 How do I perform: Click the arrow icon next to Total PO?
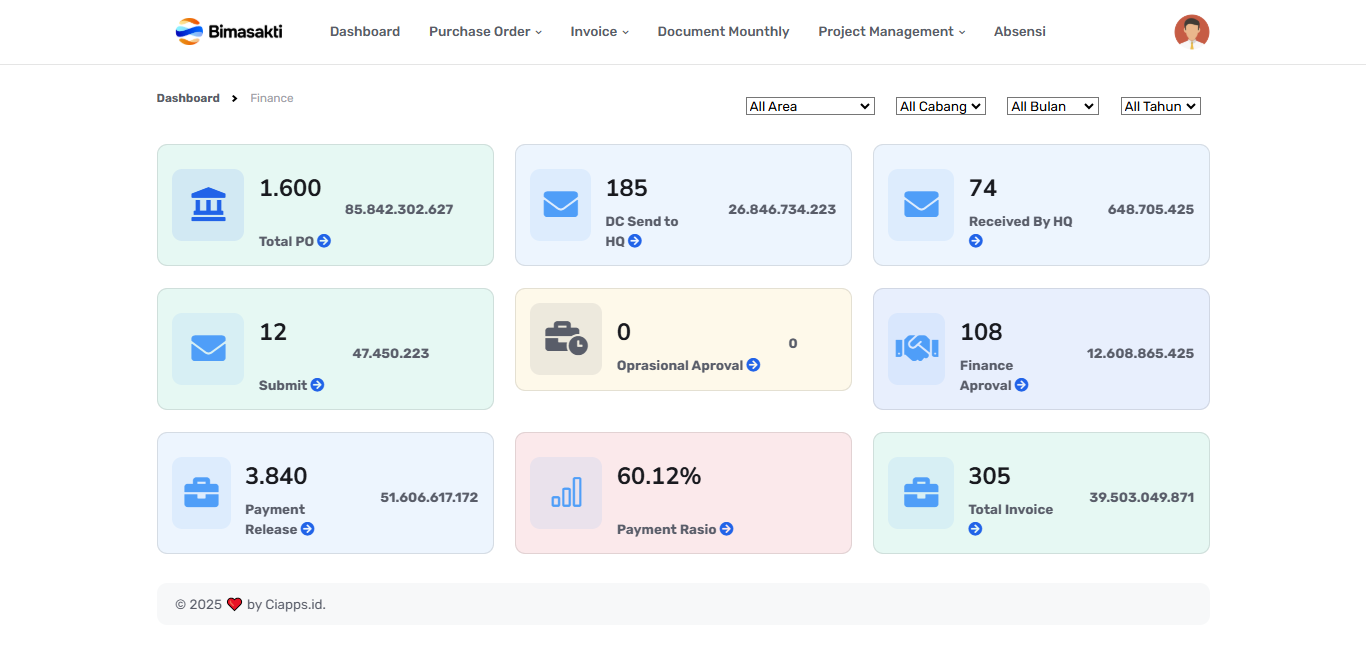(x=324, y=241)
